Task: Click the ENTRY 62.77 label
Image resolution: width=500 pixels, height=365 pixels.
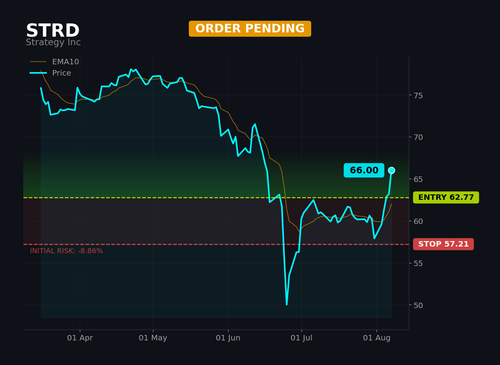Action: [446, 197]
